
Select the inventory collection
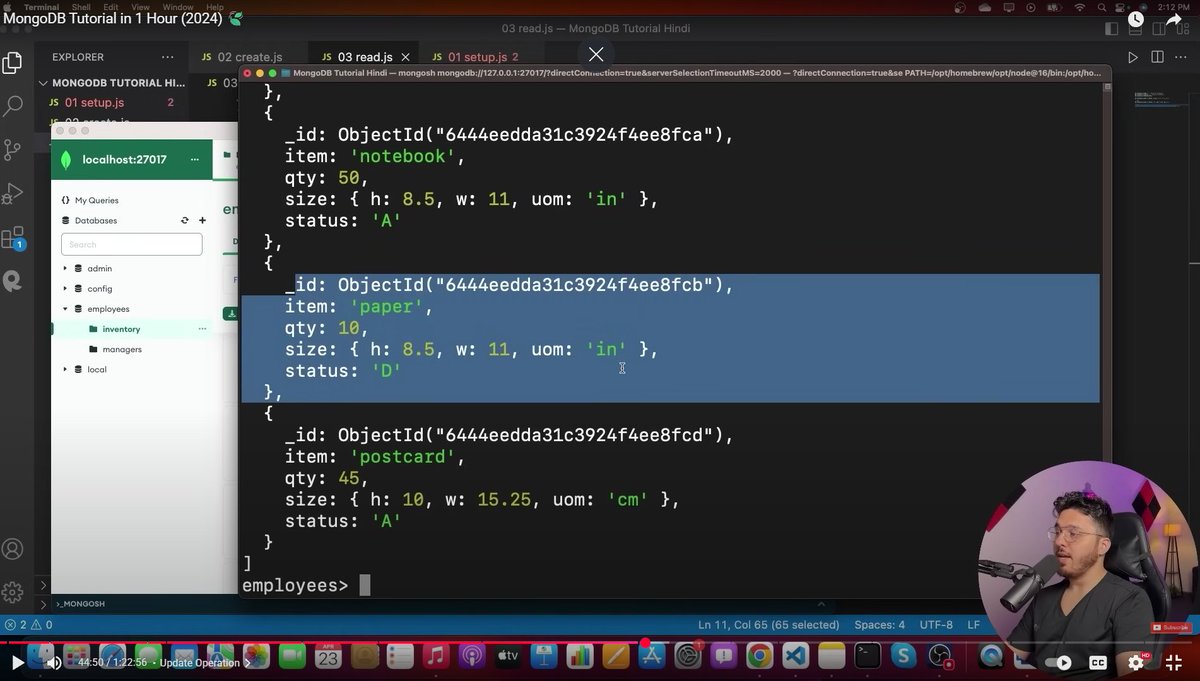click(x=121, y=329)
